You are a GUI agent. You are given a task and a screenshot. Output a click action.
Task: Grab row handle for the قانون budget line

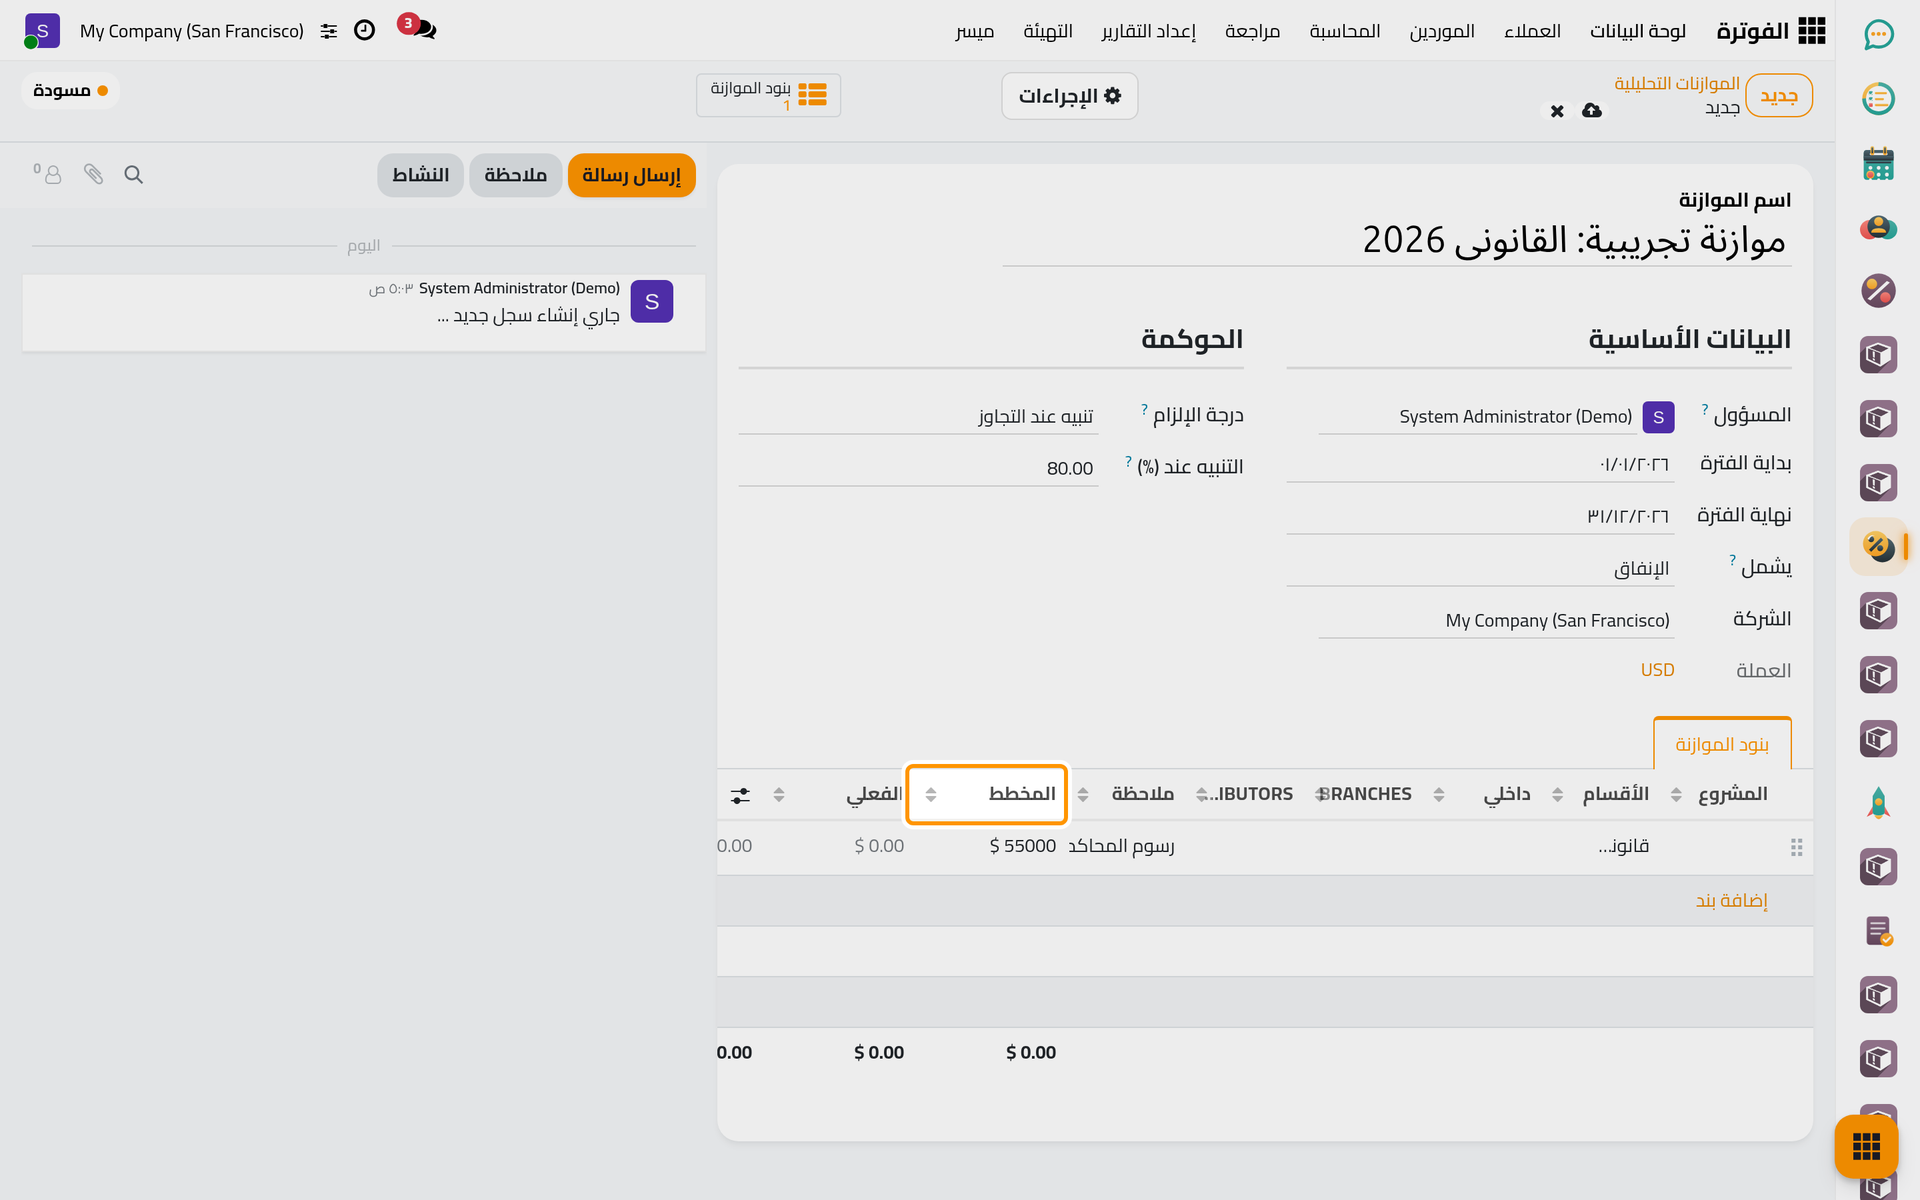[x=1796, y=847]
